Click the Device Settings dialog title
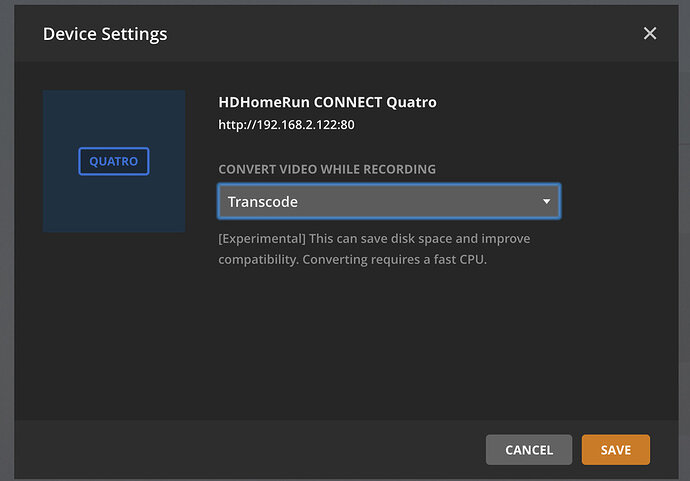 click(105, 34)
